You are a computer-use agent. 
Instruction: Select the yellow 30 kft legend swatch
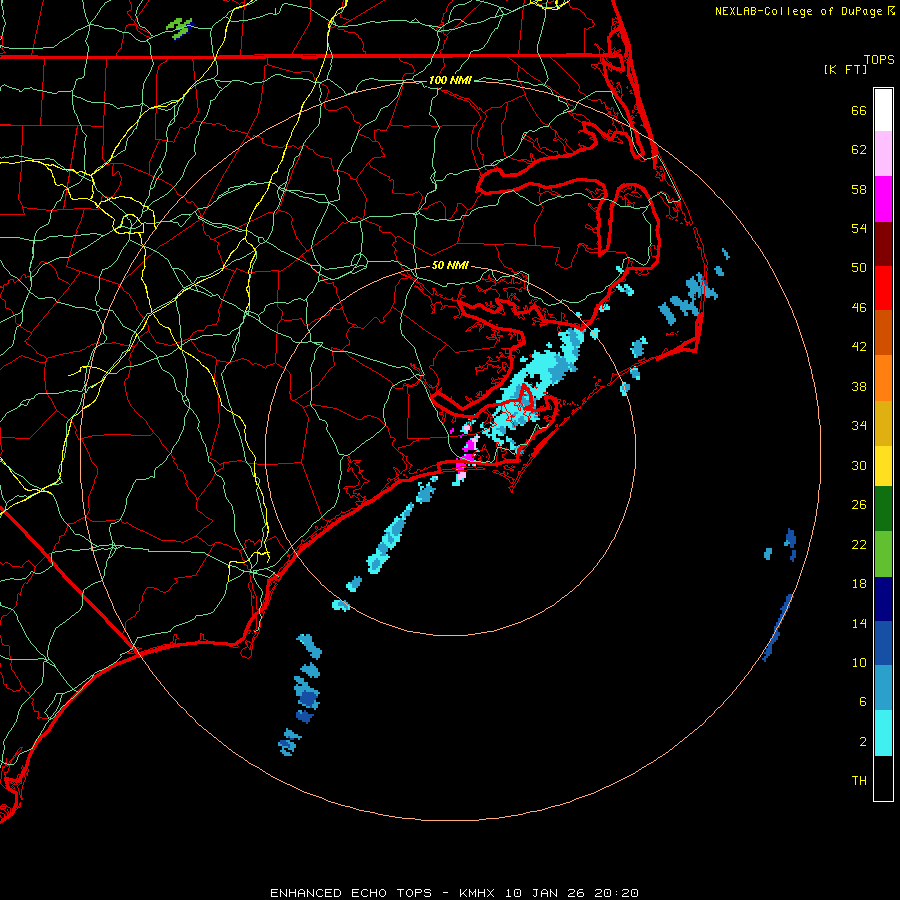point(883,466)
